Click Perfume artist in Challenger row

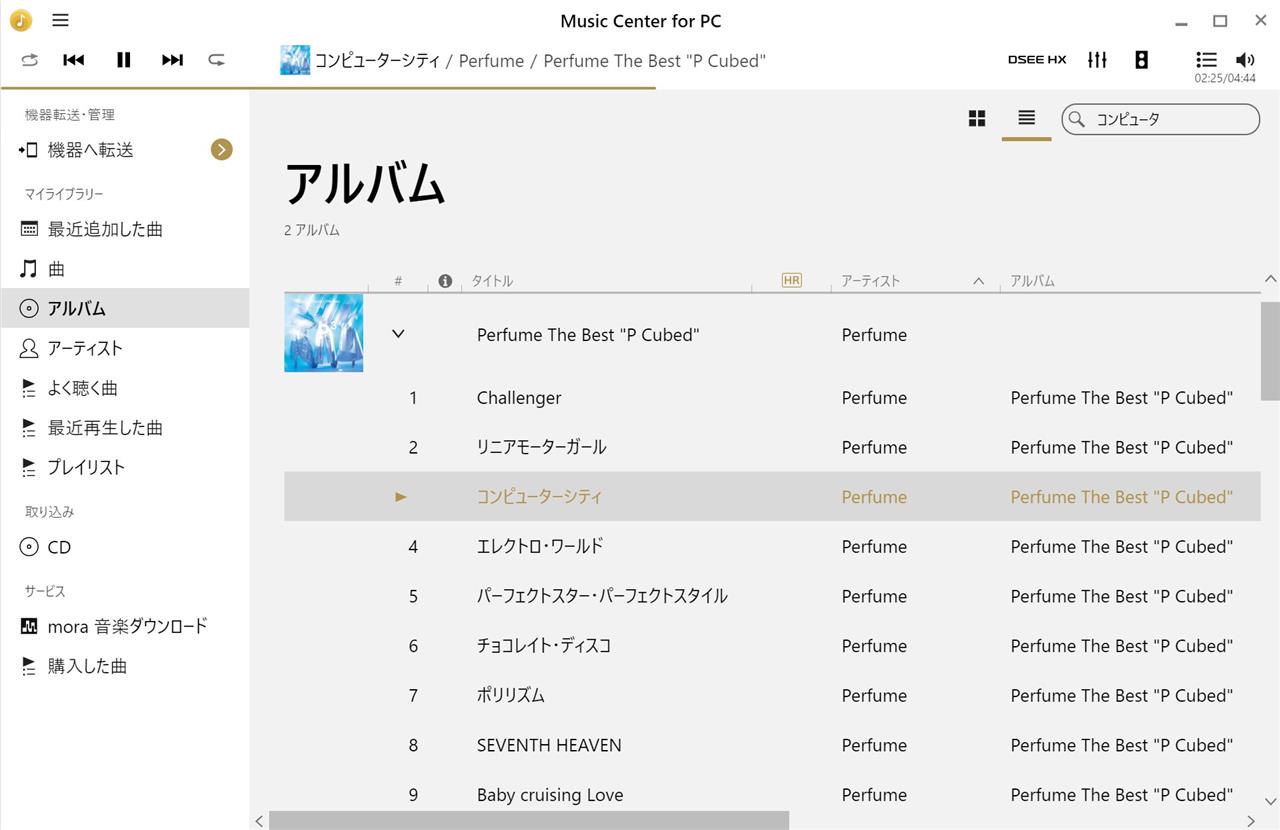click(874, 398)
